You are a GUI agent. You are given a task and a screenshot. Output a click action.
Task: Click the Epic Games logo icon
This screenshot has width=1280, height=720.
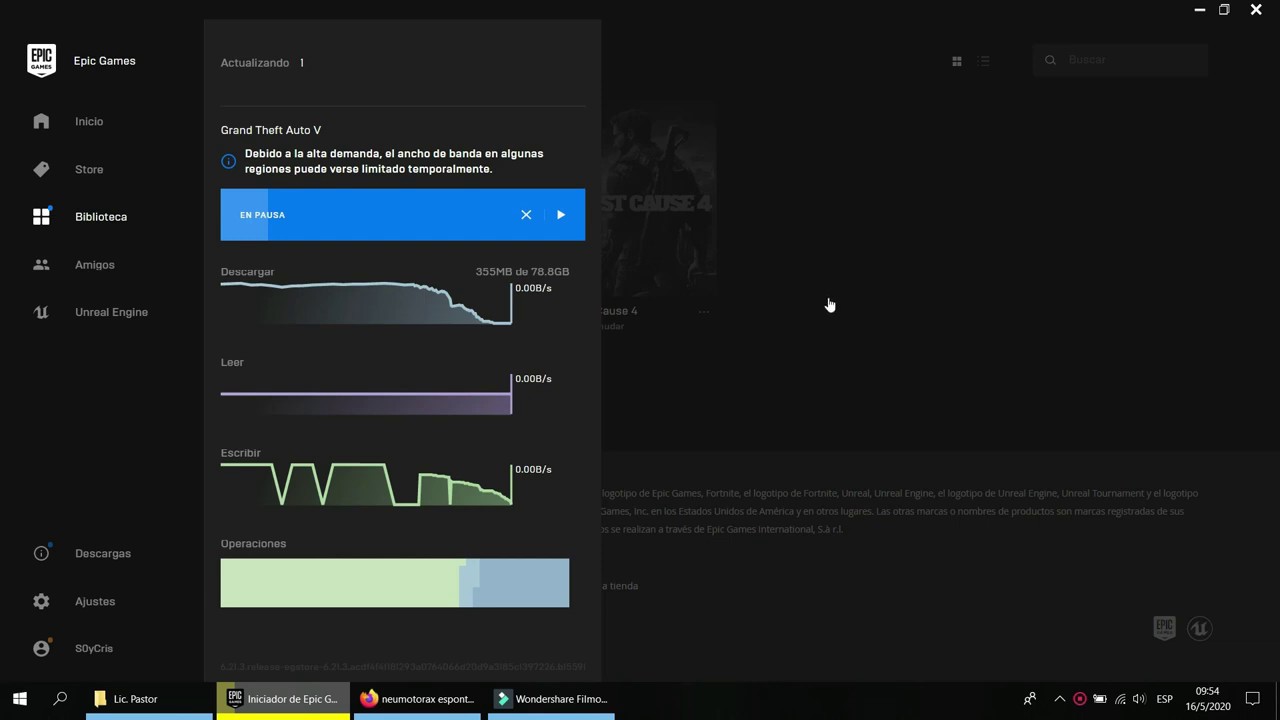coord(41,60)
